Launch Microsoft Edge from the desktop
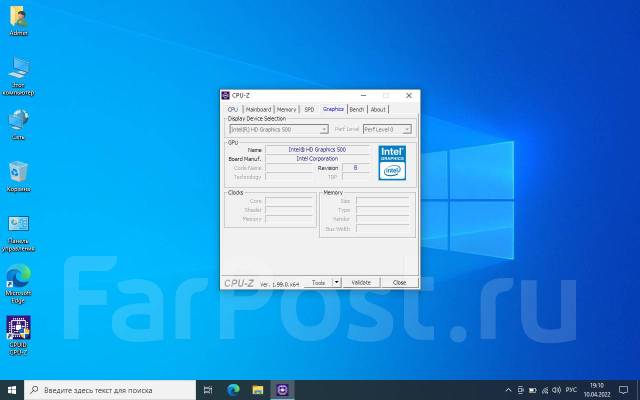Image resolution: width=640 pixels, height=400 pixels. [x=18, y=277]
